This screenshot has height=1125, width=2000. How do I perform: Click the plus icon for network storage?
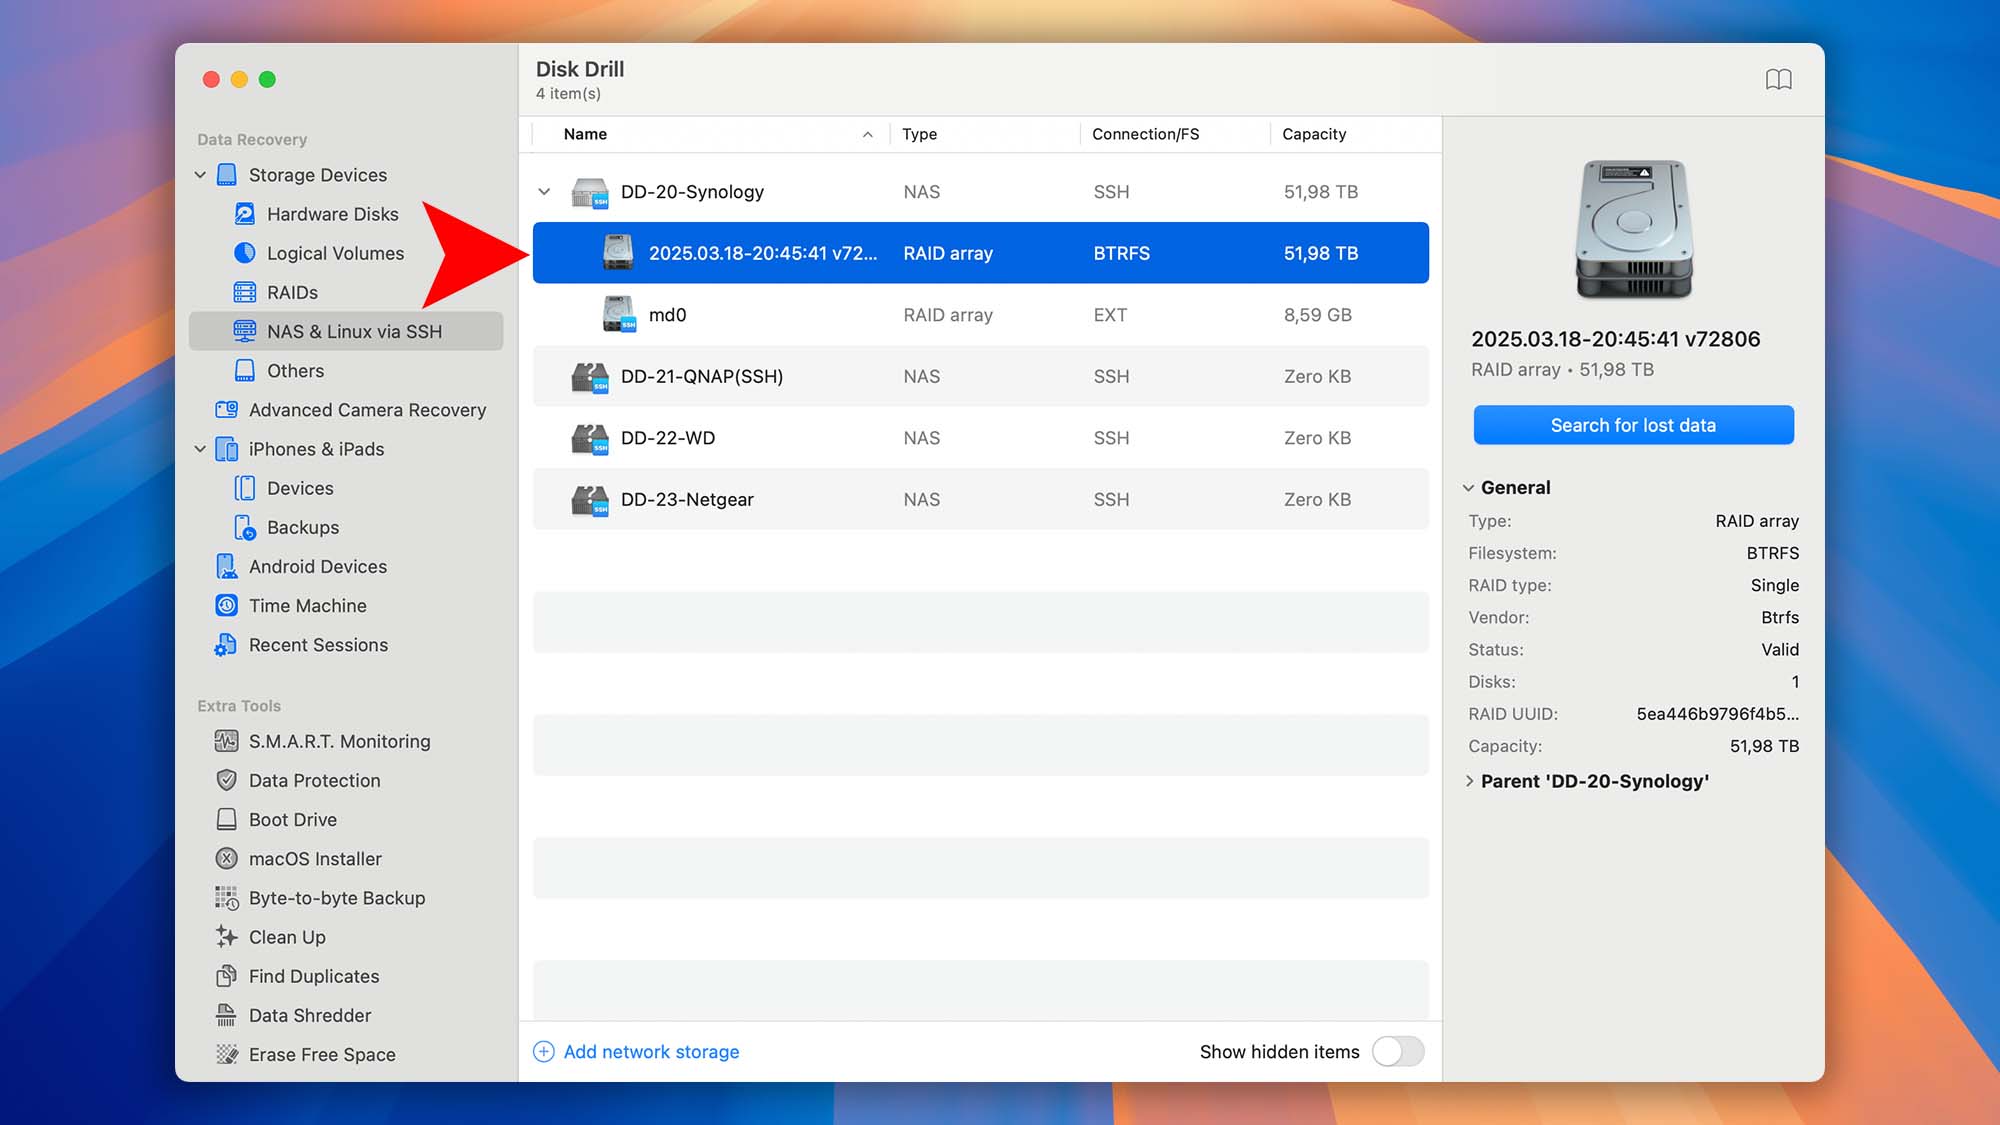pyautogui.click(x=544, y=1051)
